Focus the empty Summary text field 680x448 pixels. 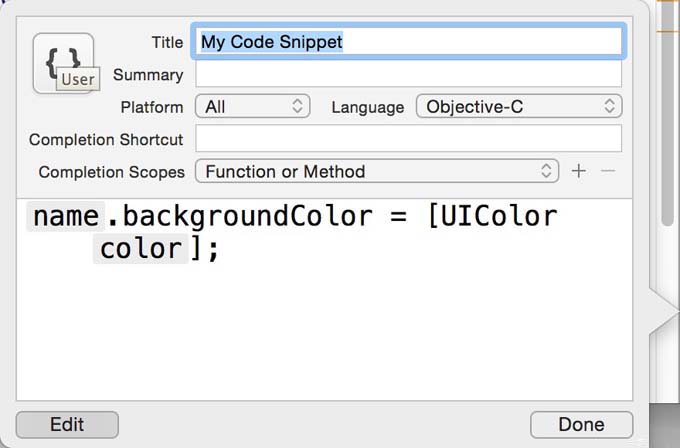[x=408, y=75]
